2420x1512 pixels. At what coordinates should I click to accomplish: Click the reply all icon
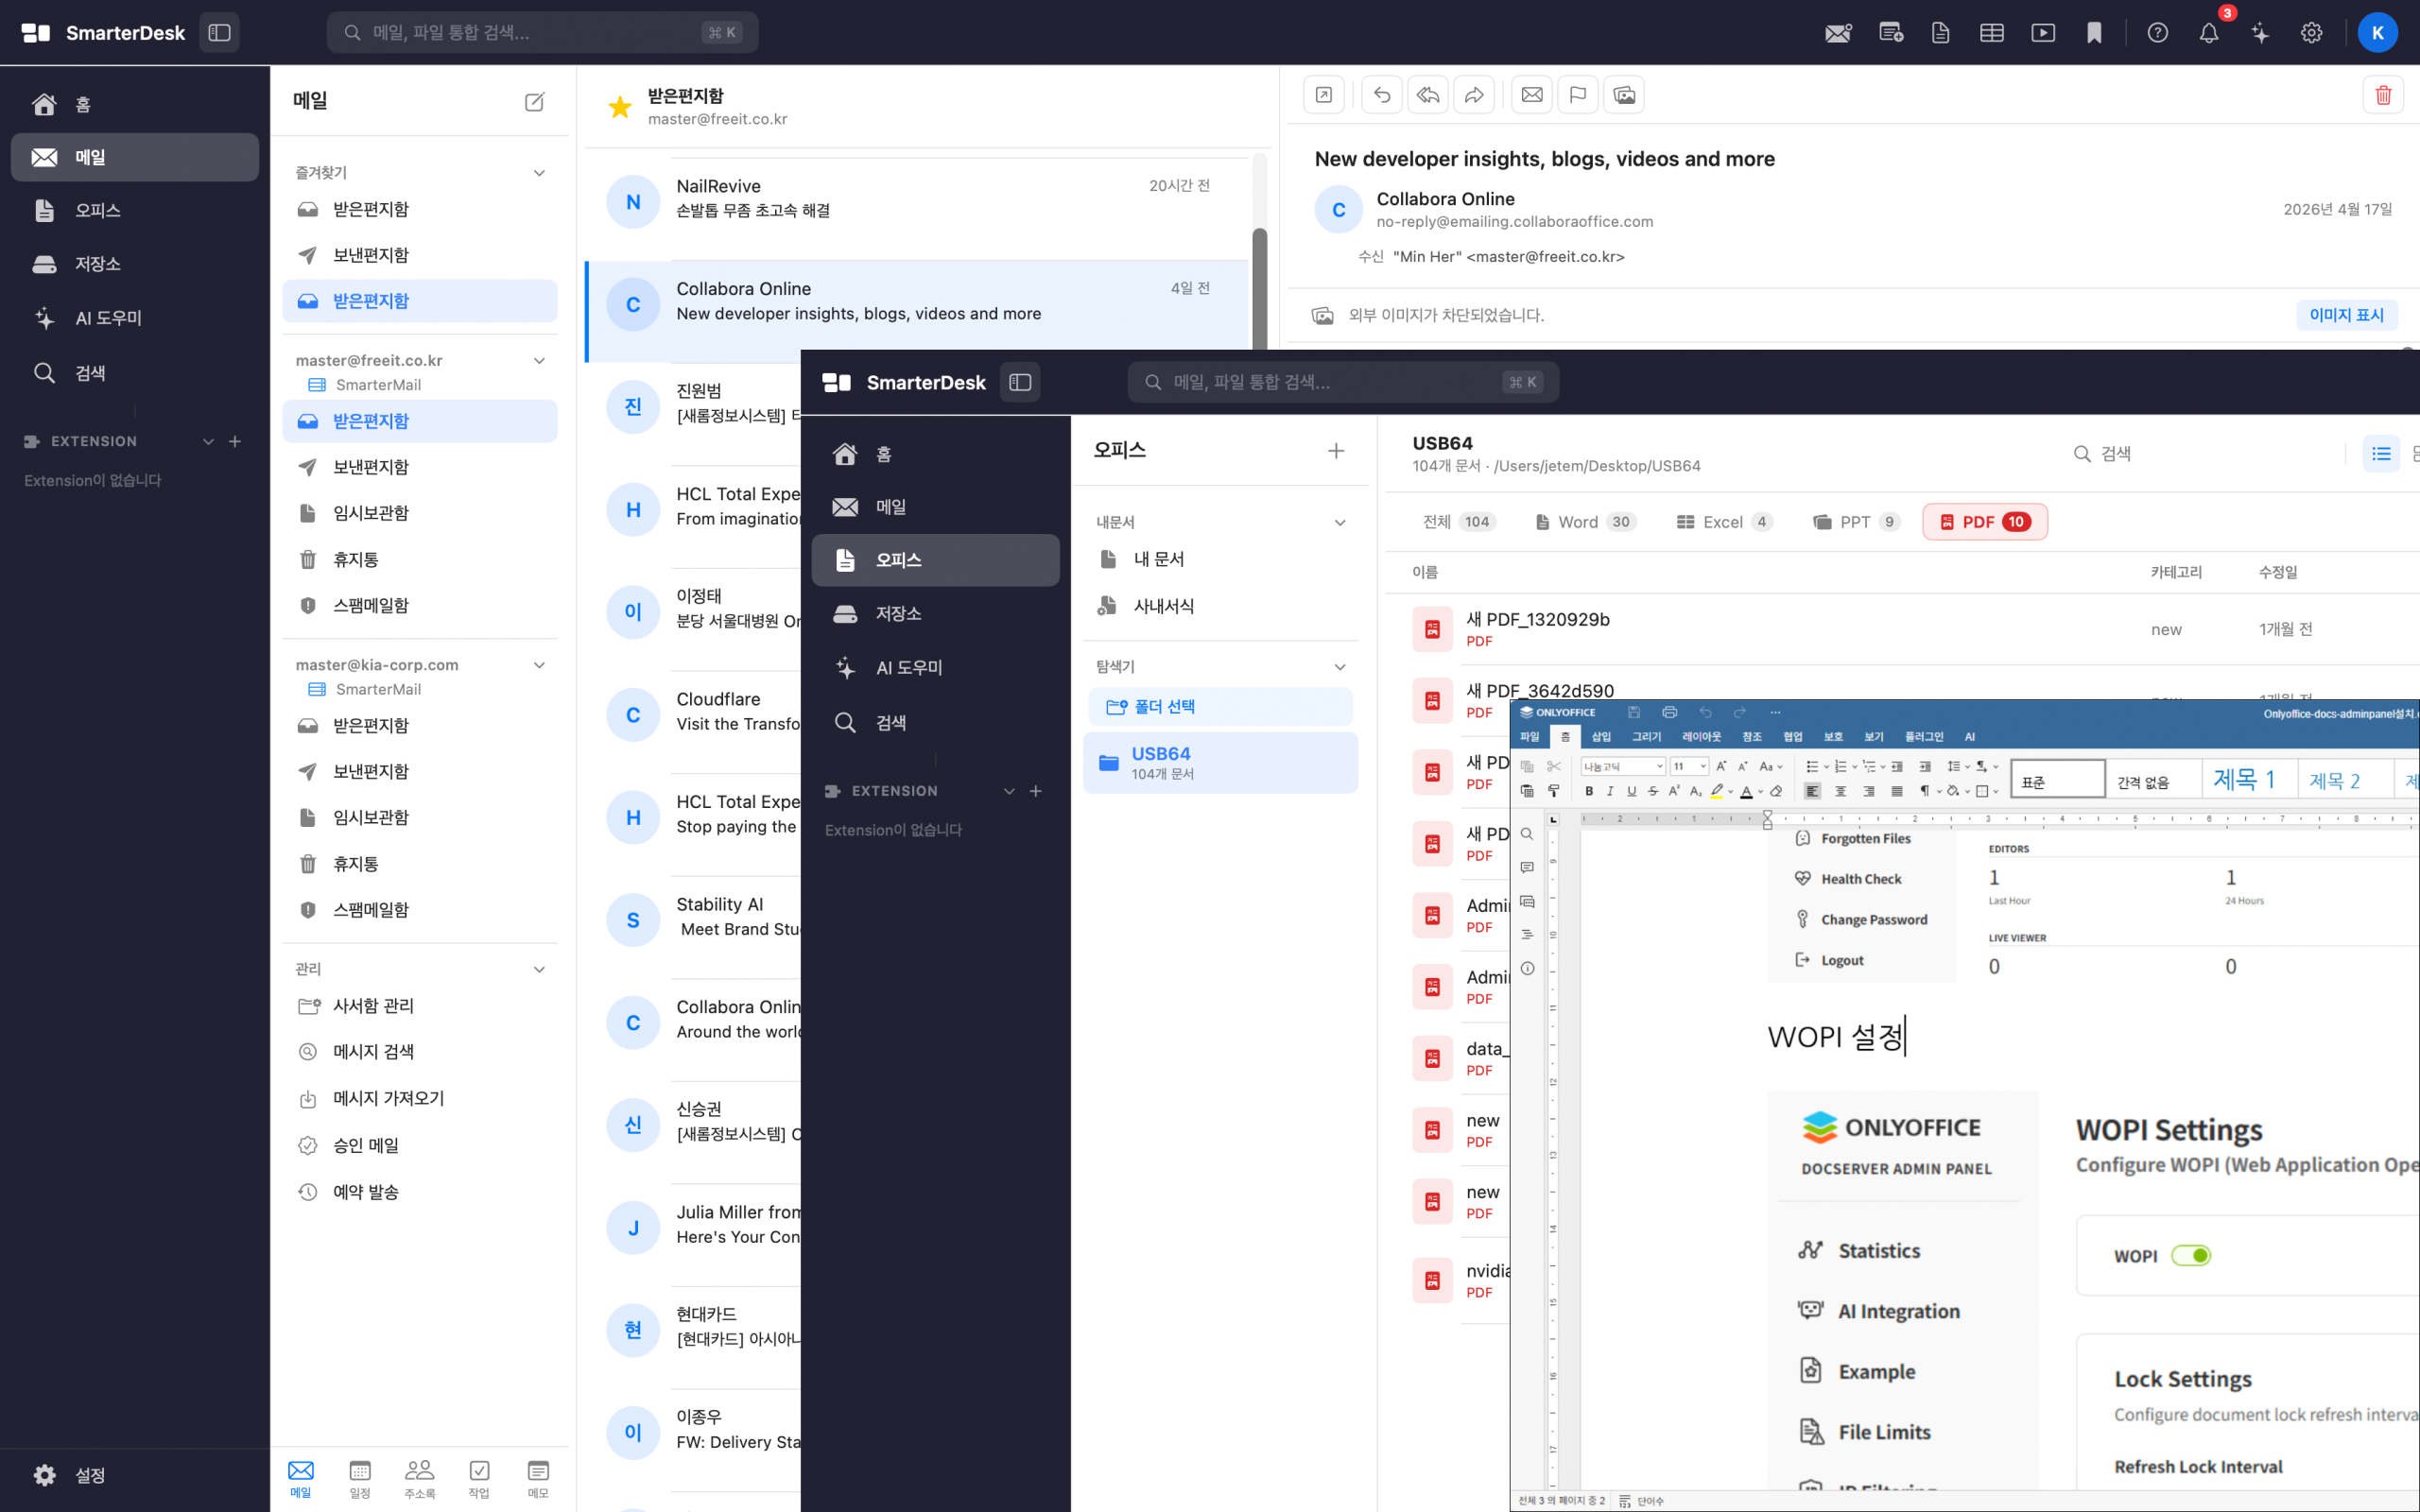(1428, 95)
